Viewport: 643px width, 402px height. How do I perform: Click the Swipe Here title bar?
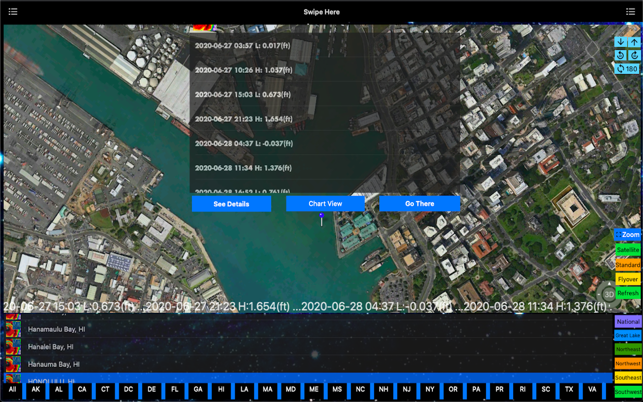(x=322, y=12)
